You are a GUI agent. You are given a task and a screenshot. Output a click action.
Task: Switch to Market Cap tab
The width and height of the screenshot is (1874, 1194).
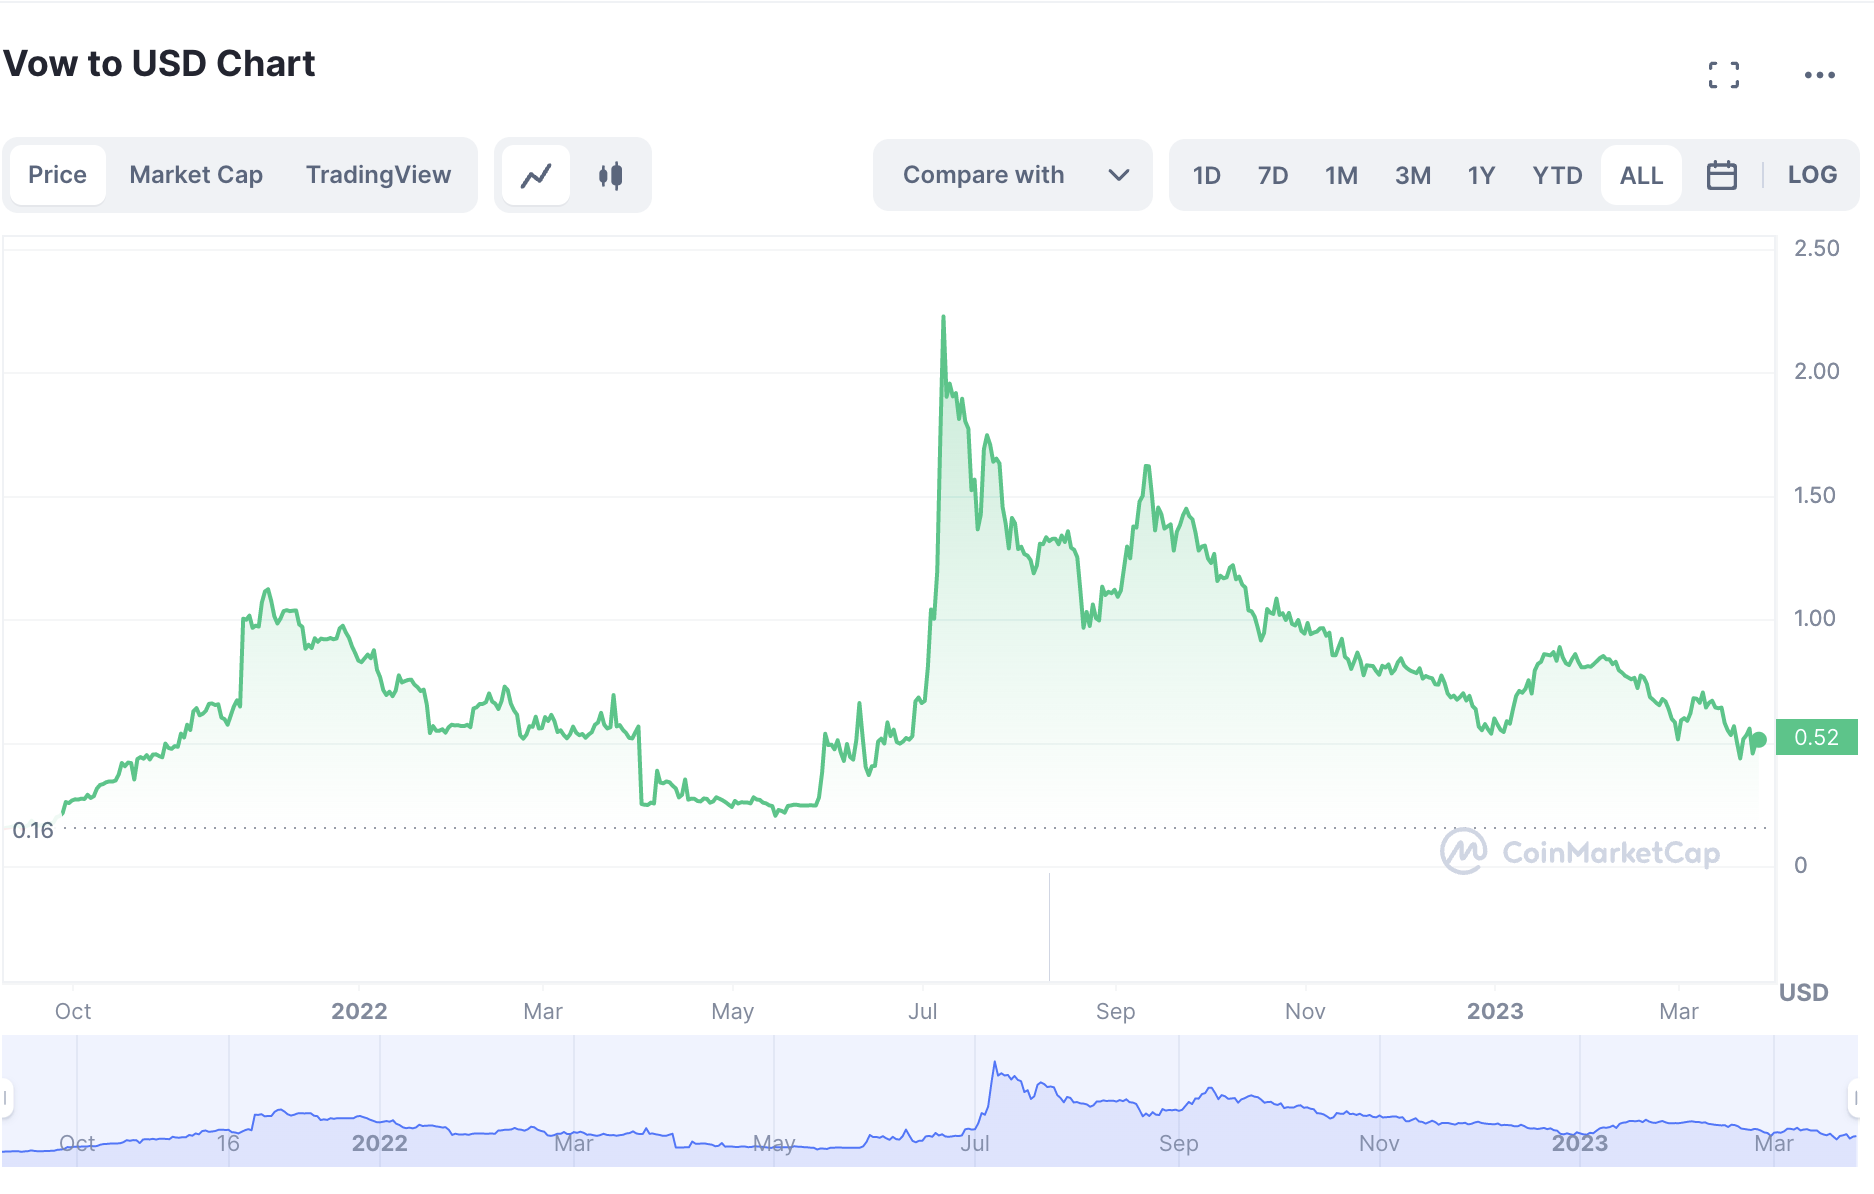tap(196, 175)
